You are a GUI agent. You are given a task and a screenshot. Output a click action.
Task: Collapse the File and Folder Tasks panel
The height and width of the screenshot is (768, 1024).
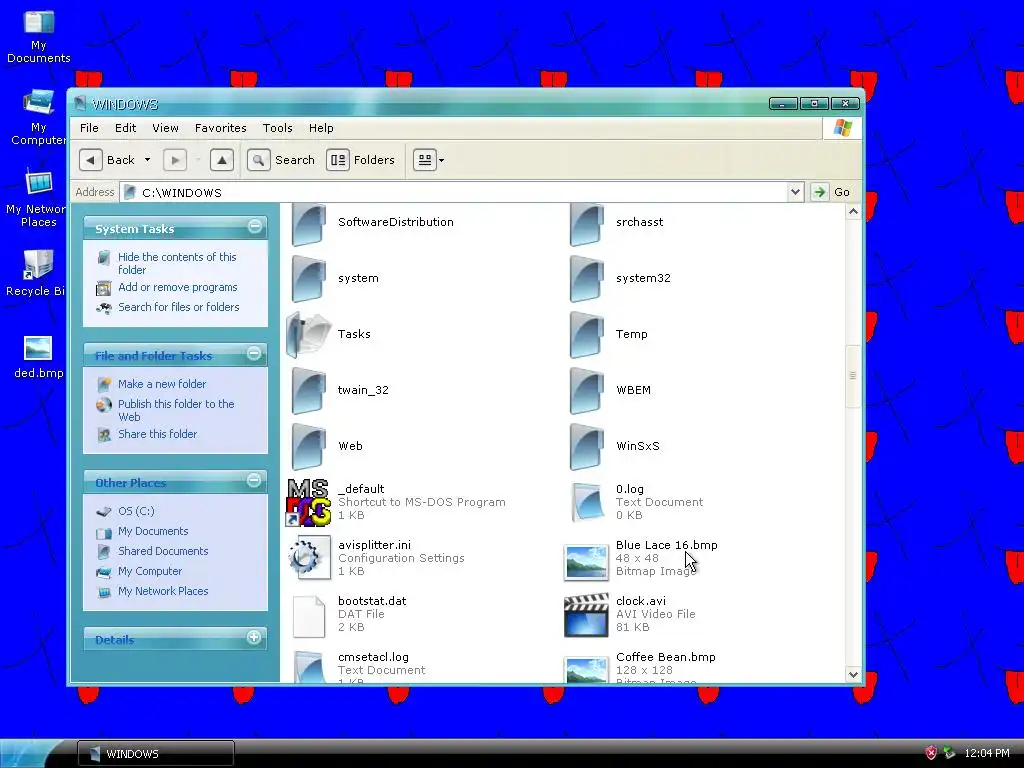pos(255,354)
